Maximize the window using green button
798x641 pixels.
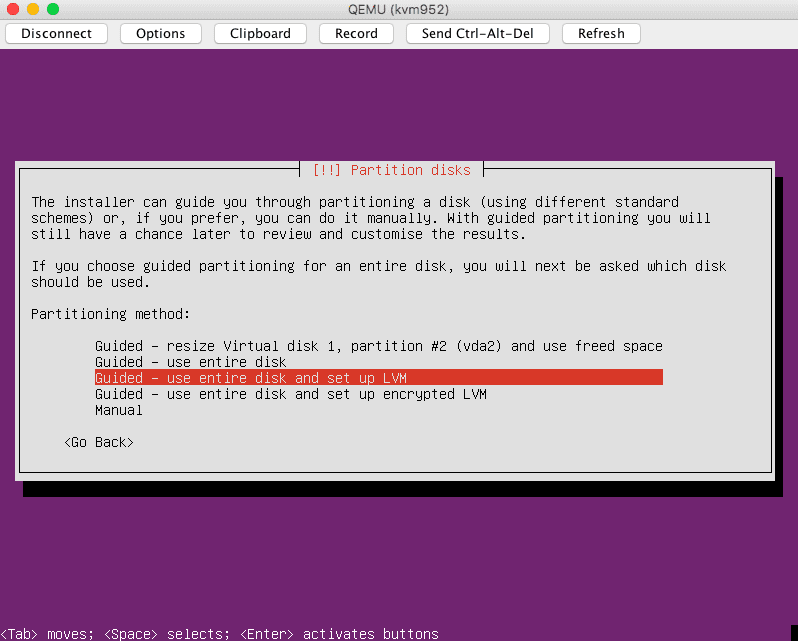pos(53,9)
